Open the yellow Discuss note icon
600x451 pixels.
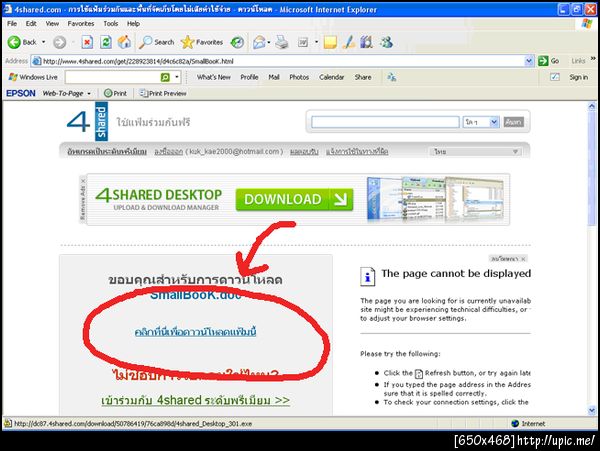(x=330, y=42)
